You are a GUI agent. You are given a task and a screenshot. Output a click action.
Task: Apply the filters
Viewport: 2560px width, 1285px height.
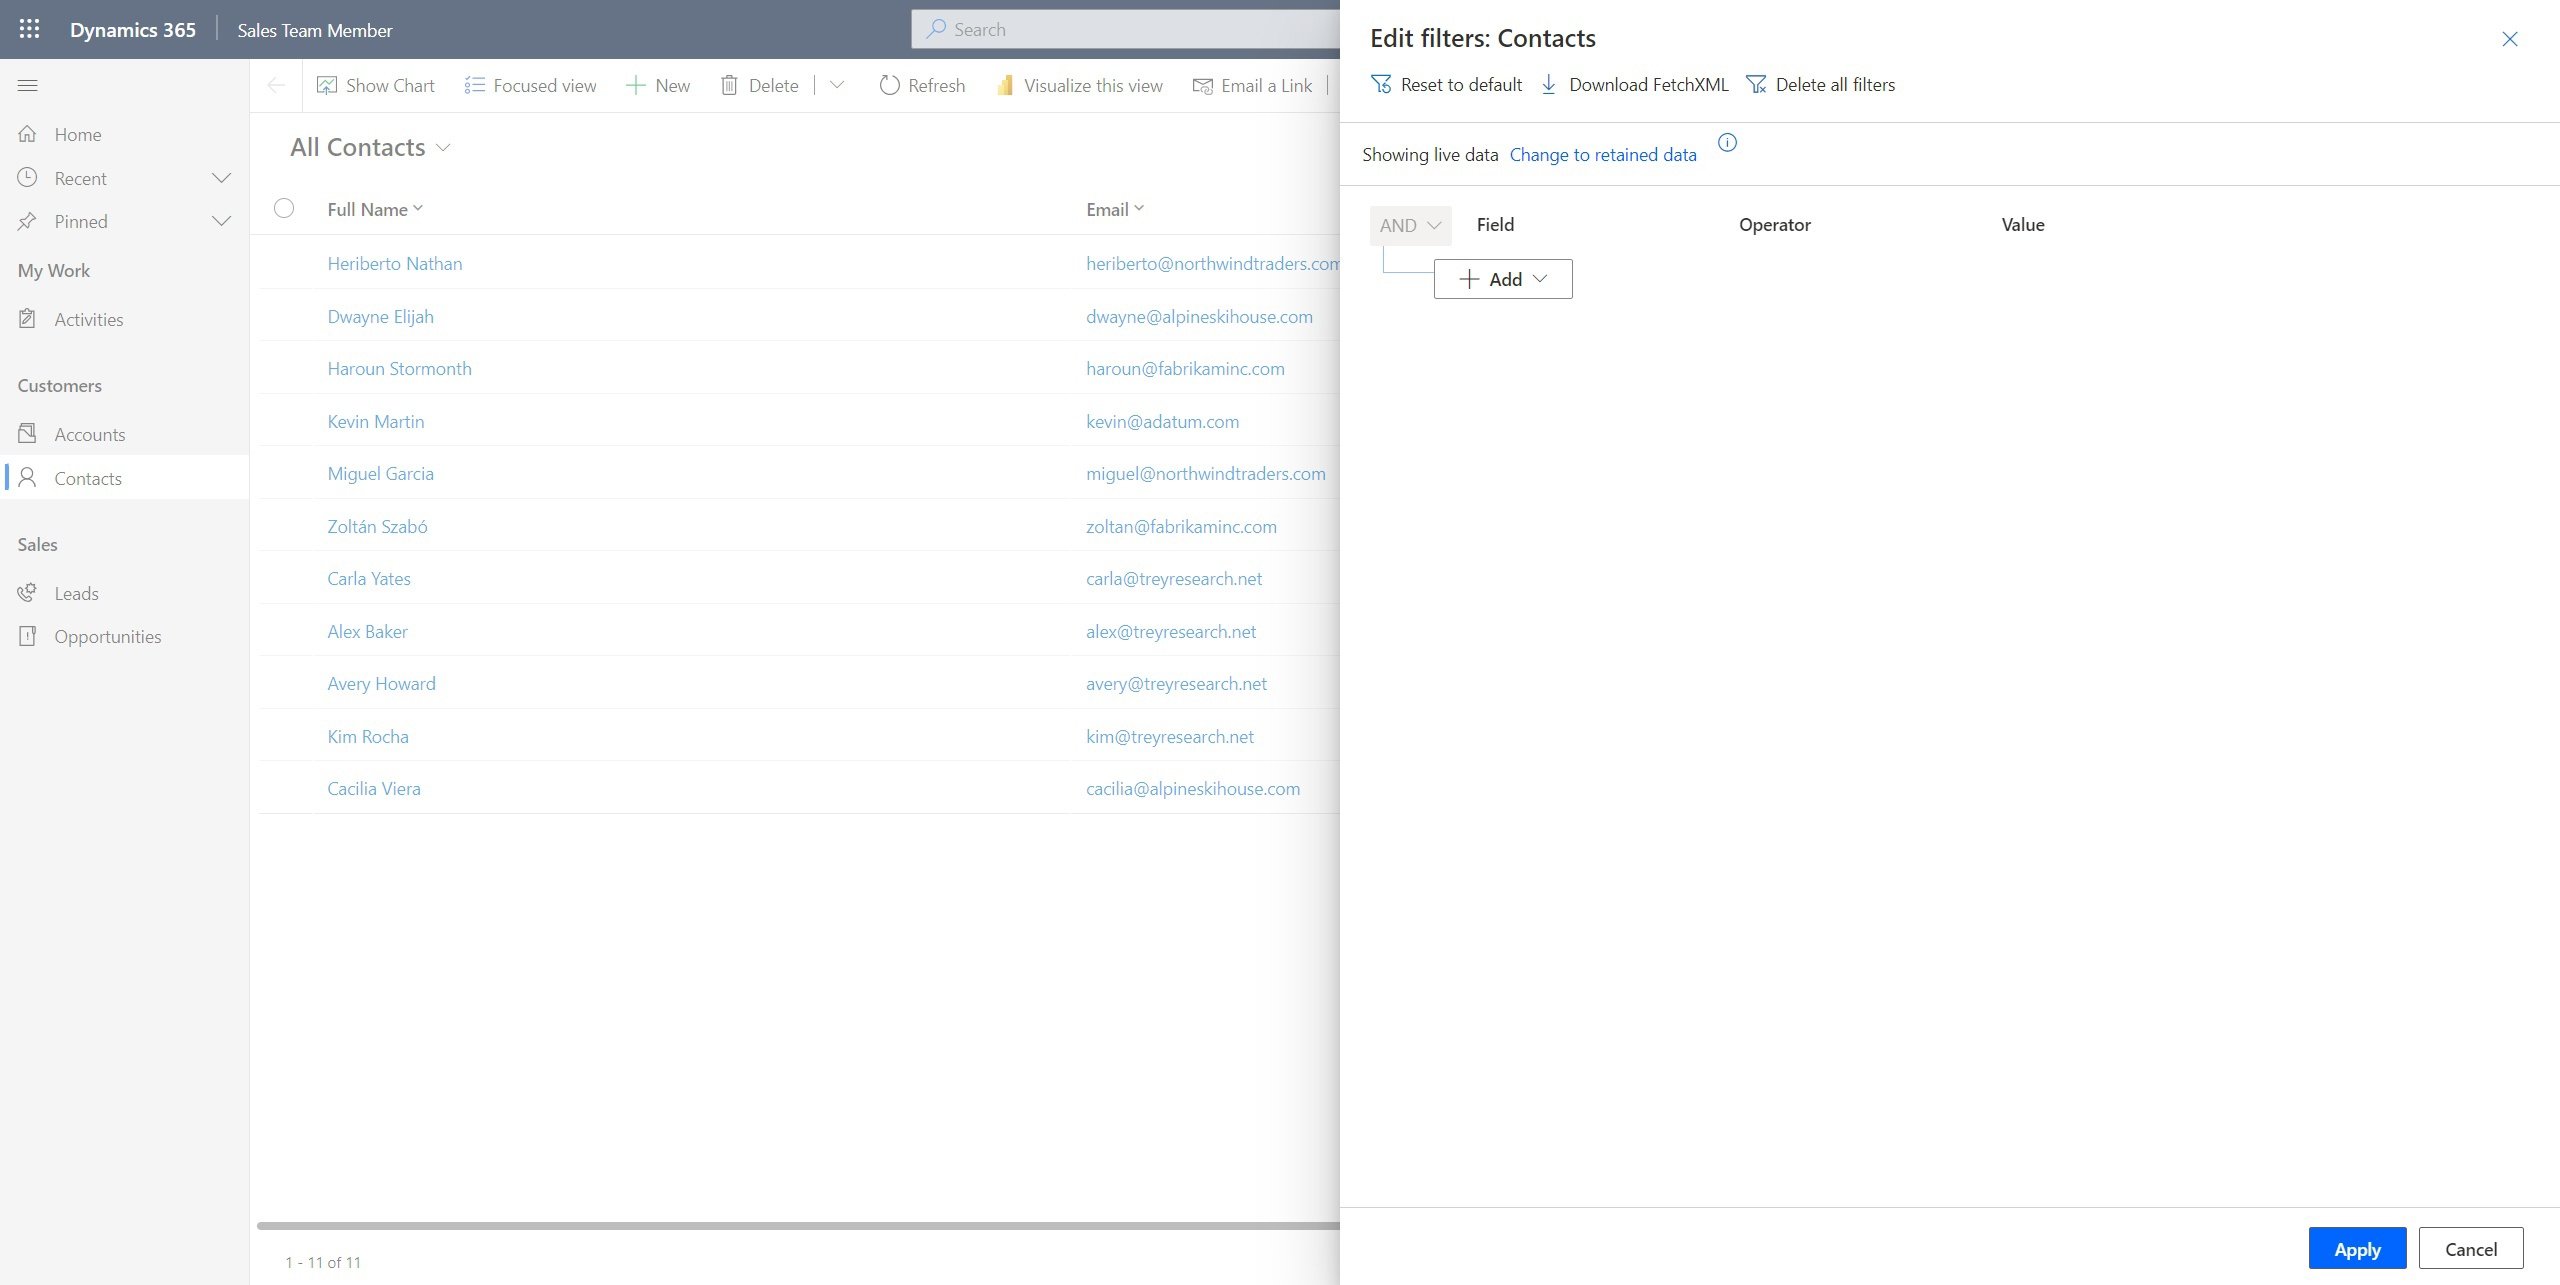point(2357,1249)
